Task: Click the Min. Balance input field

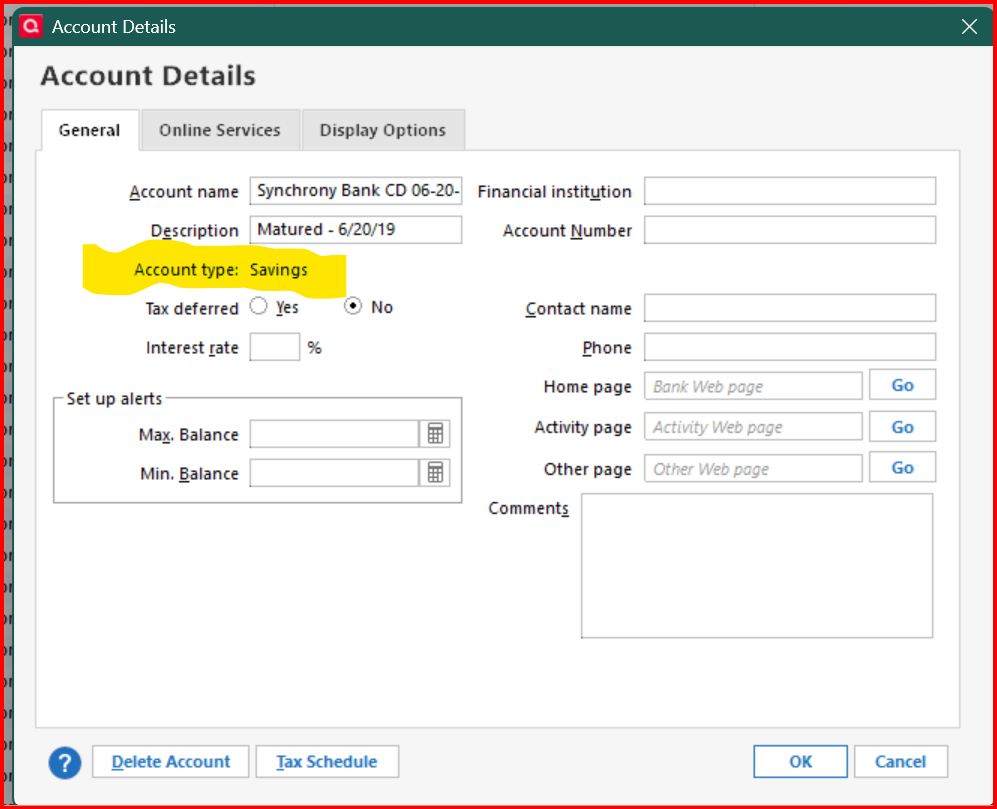Action: [x=334, y=473]
